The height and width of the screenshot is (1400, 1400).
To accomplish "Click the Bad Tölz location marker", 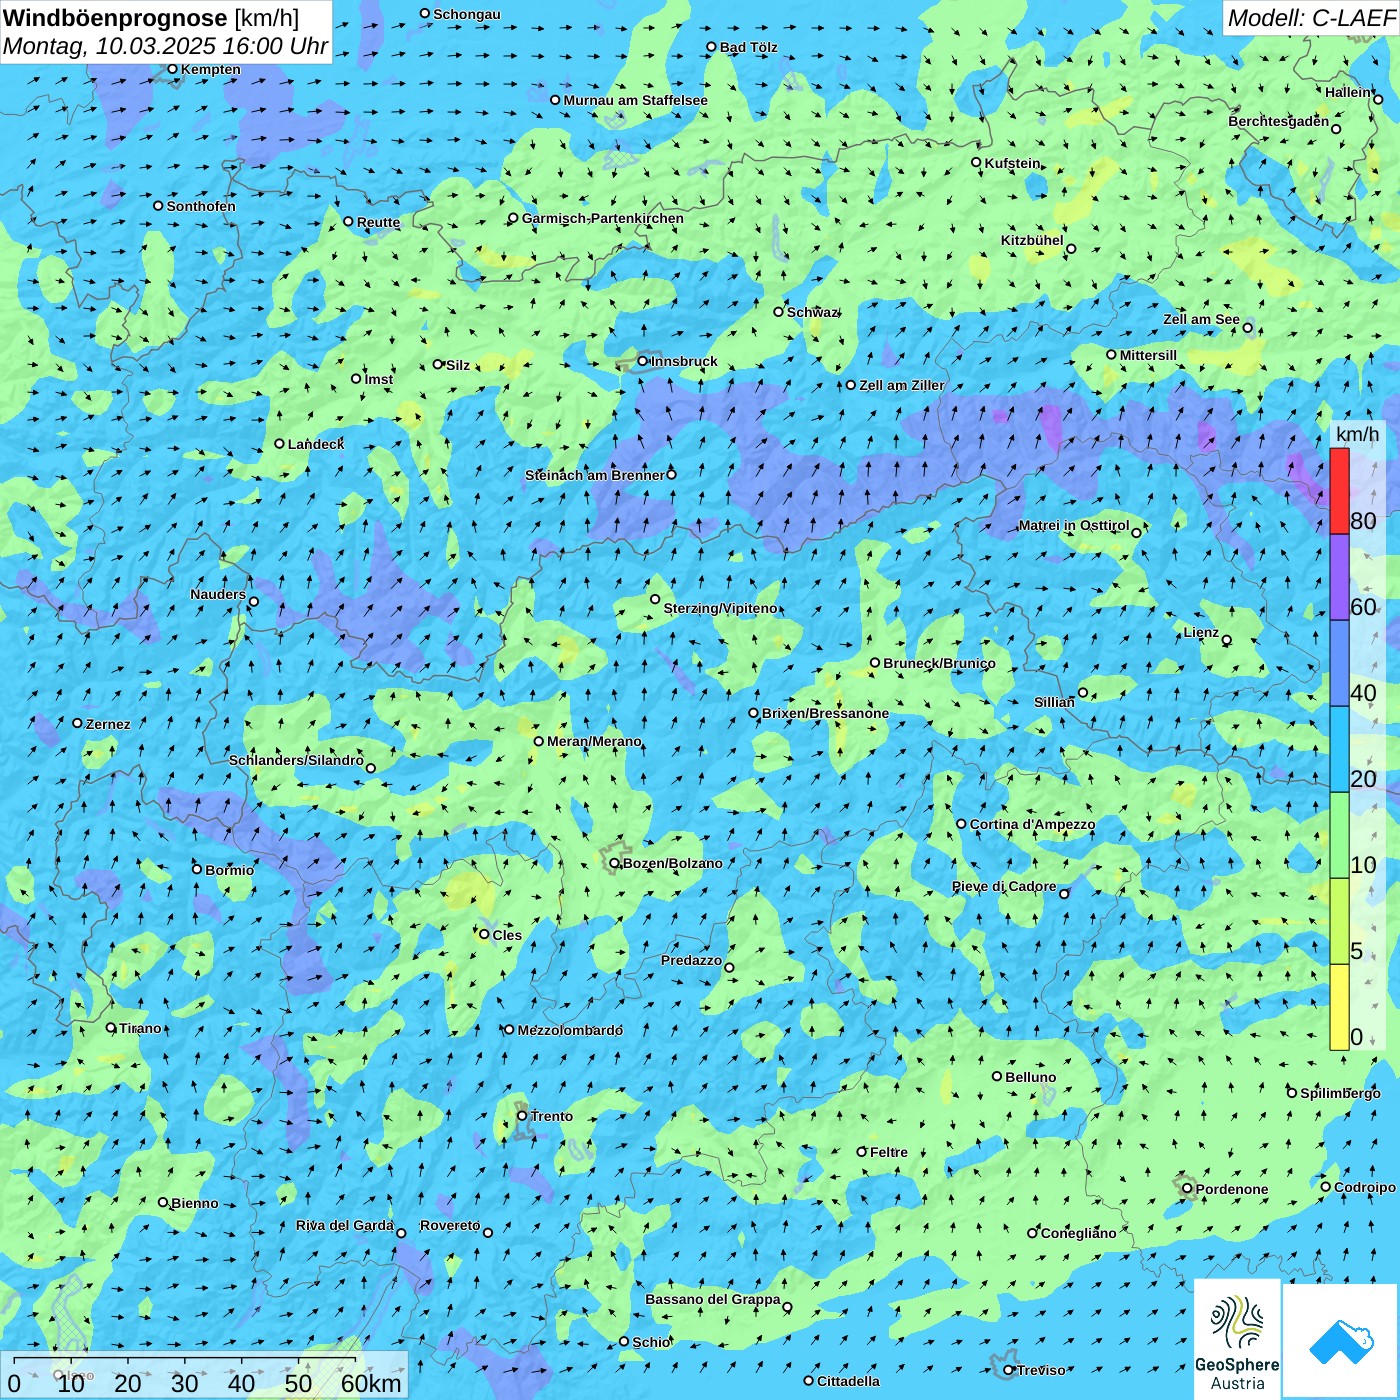I will pos(711,46).
